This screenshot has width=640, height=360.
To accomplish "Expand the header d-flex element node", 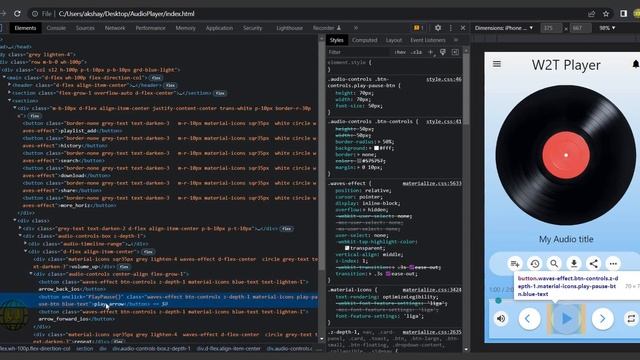I will pos(9,85).
